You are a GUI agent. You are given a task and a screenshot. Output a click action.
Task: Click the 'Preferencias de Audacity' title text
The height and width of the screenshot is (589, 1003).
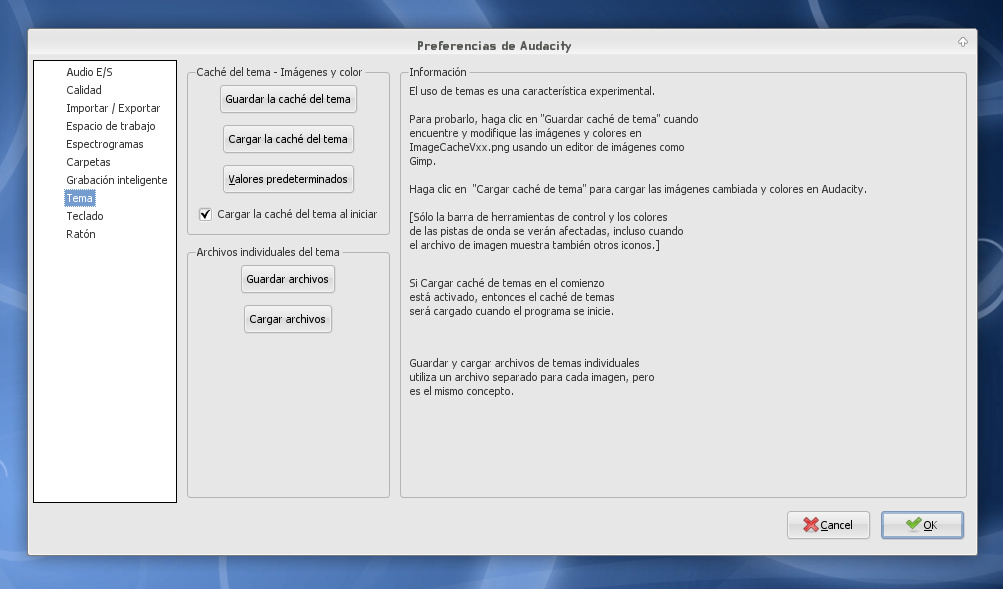pyautogui.click(x=494, y=45)
